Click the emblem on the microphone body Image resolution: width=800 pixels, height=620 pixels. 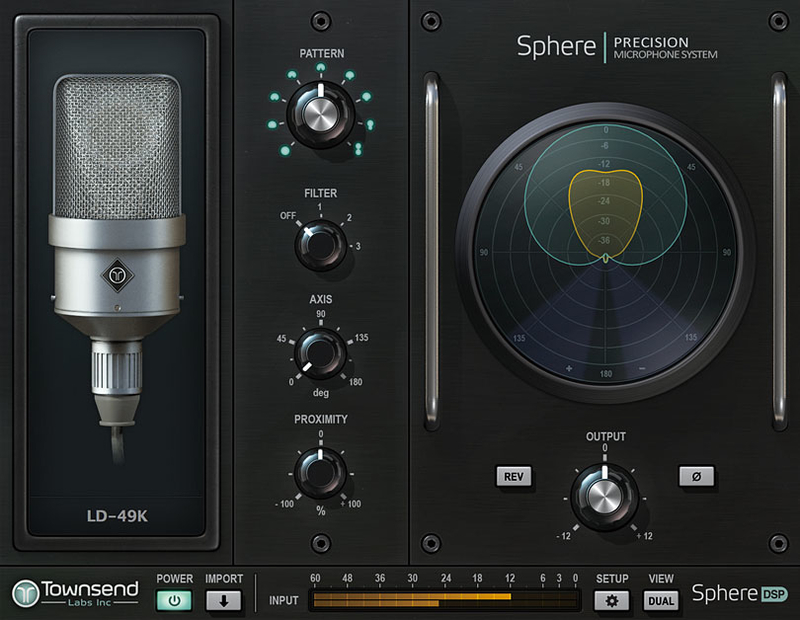point(117,276)
